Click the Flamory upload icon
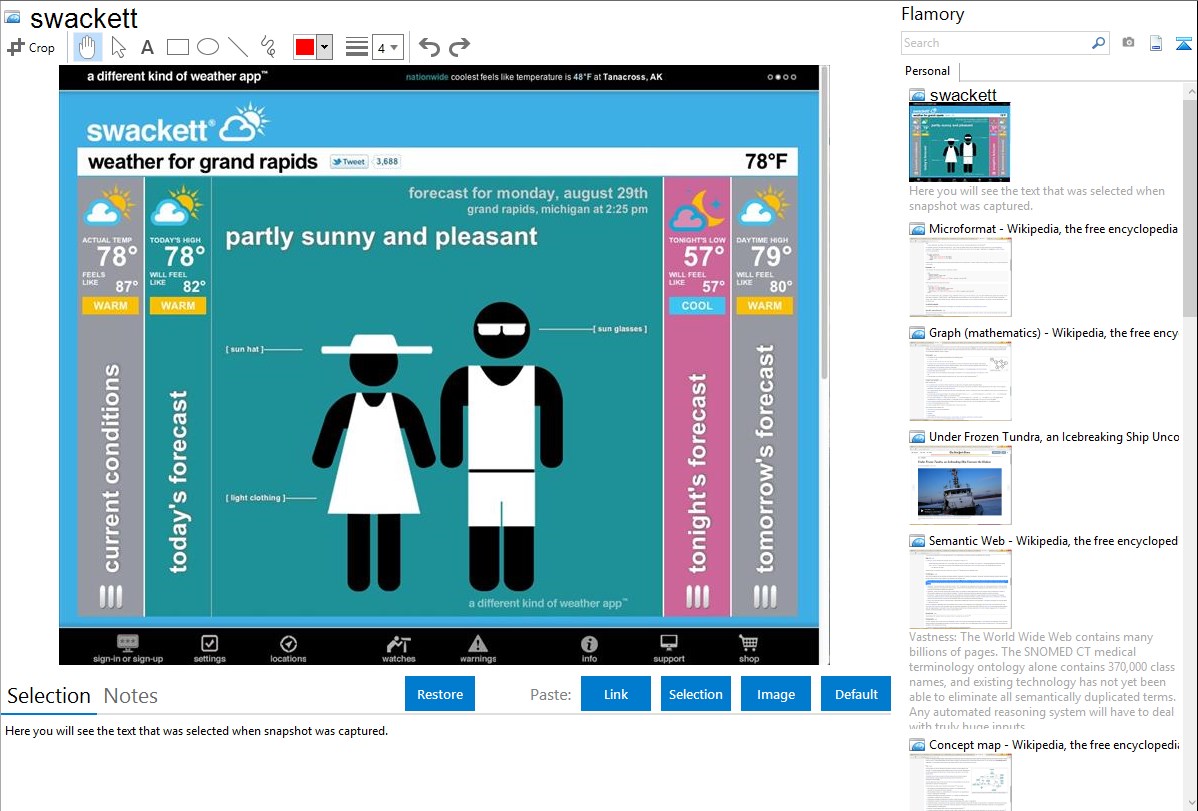1198x811 pixels. [x=1183, y=43]
